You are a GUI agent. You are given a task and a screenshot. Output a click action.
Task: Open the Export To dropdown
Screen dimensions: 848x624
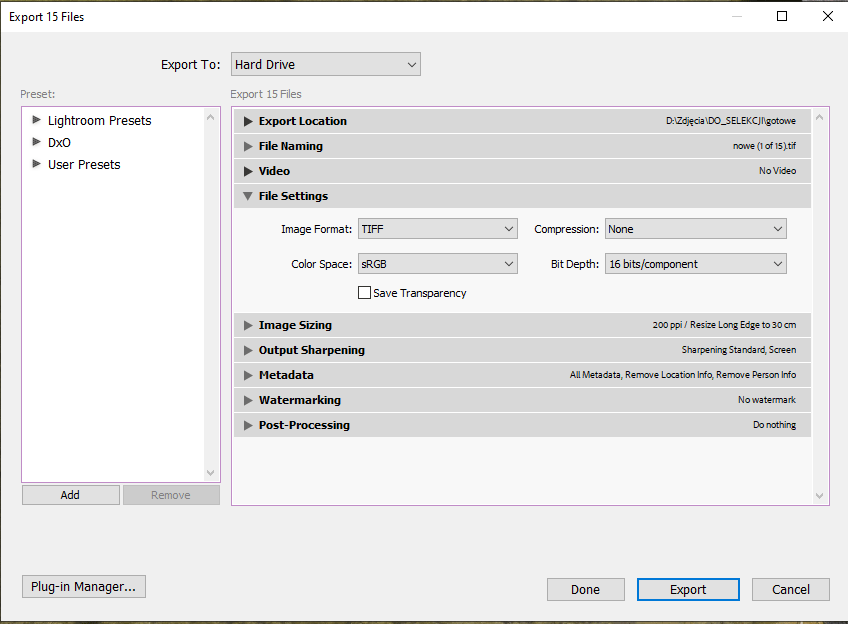tap(325, 65)
